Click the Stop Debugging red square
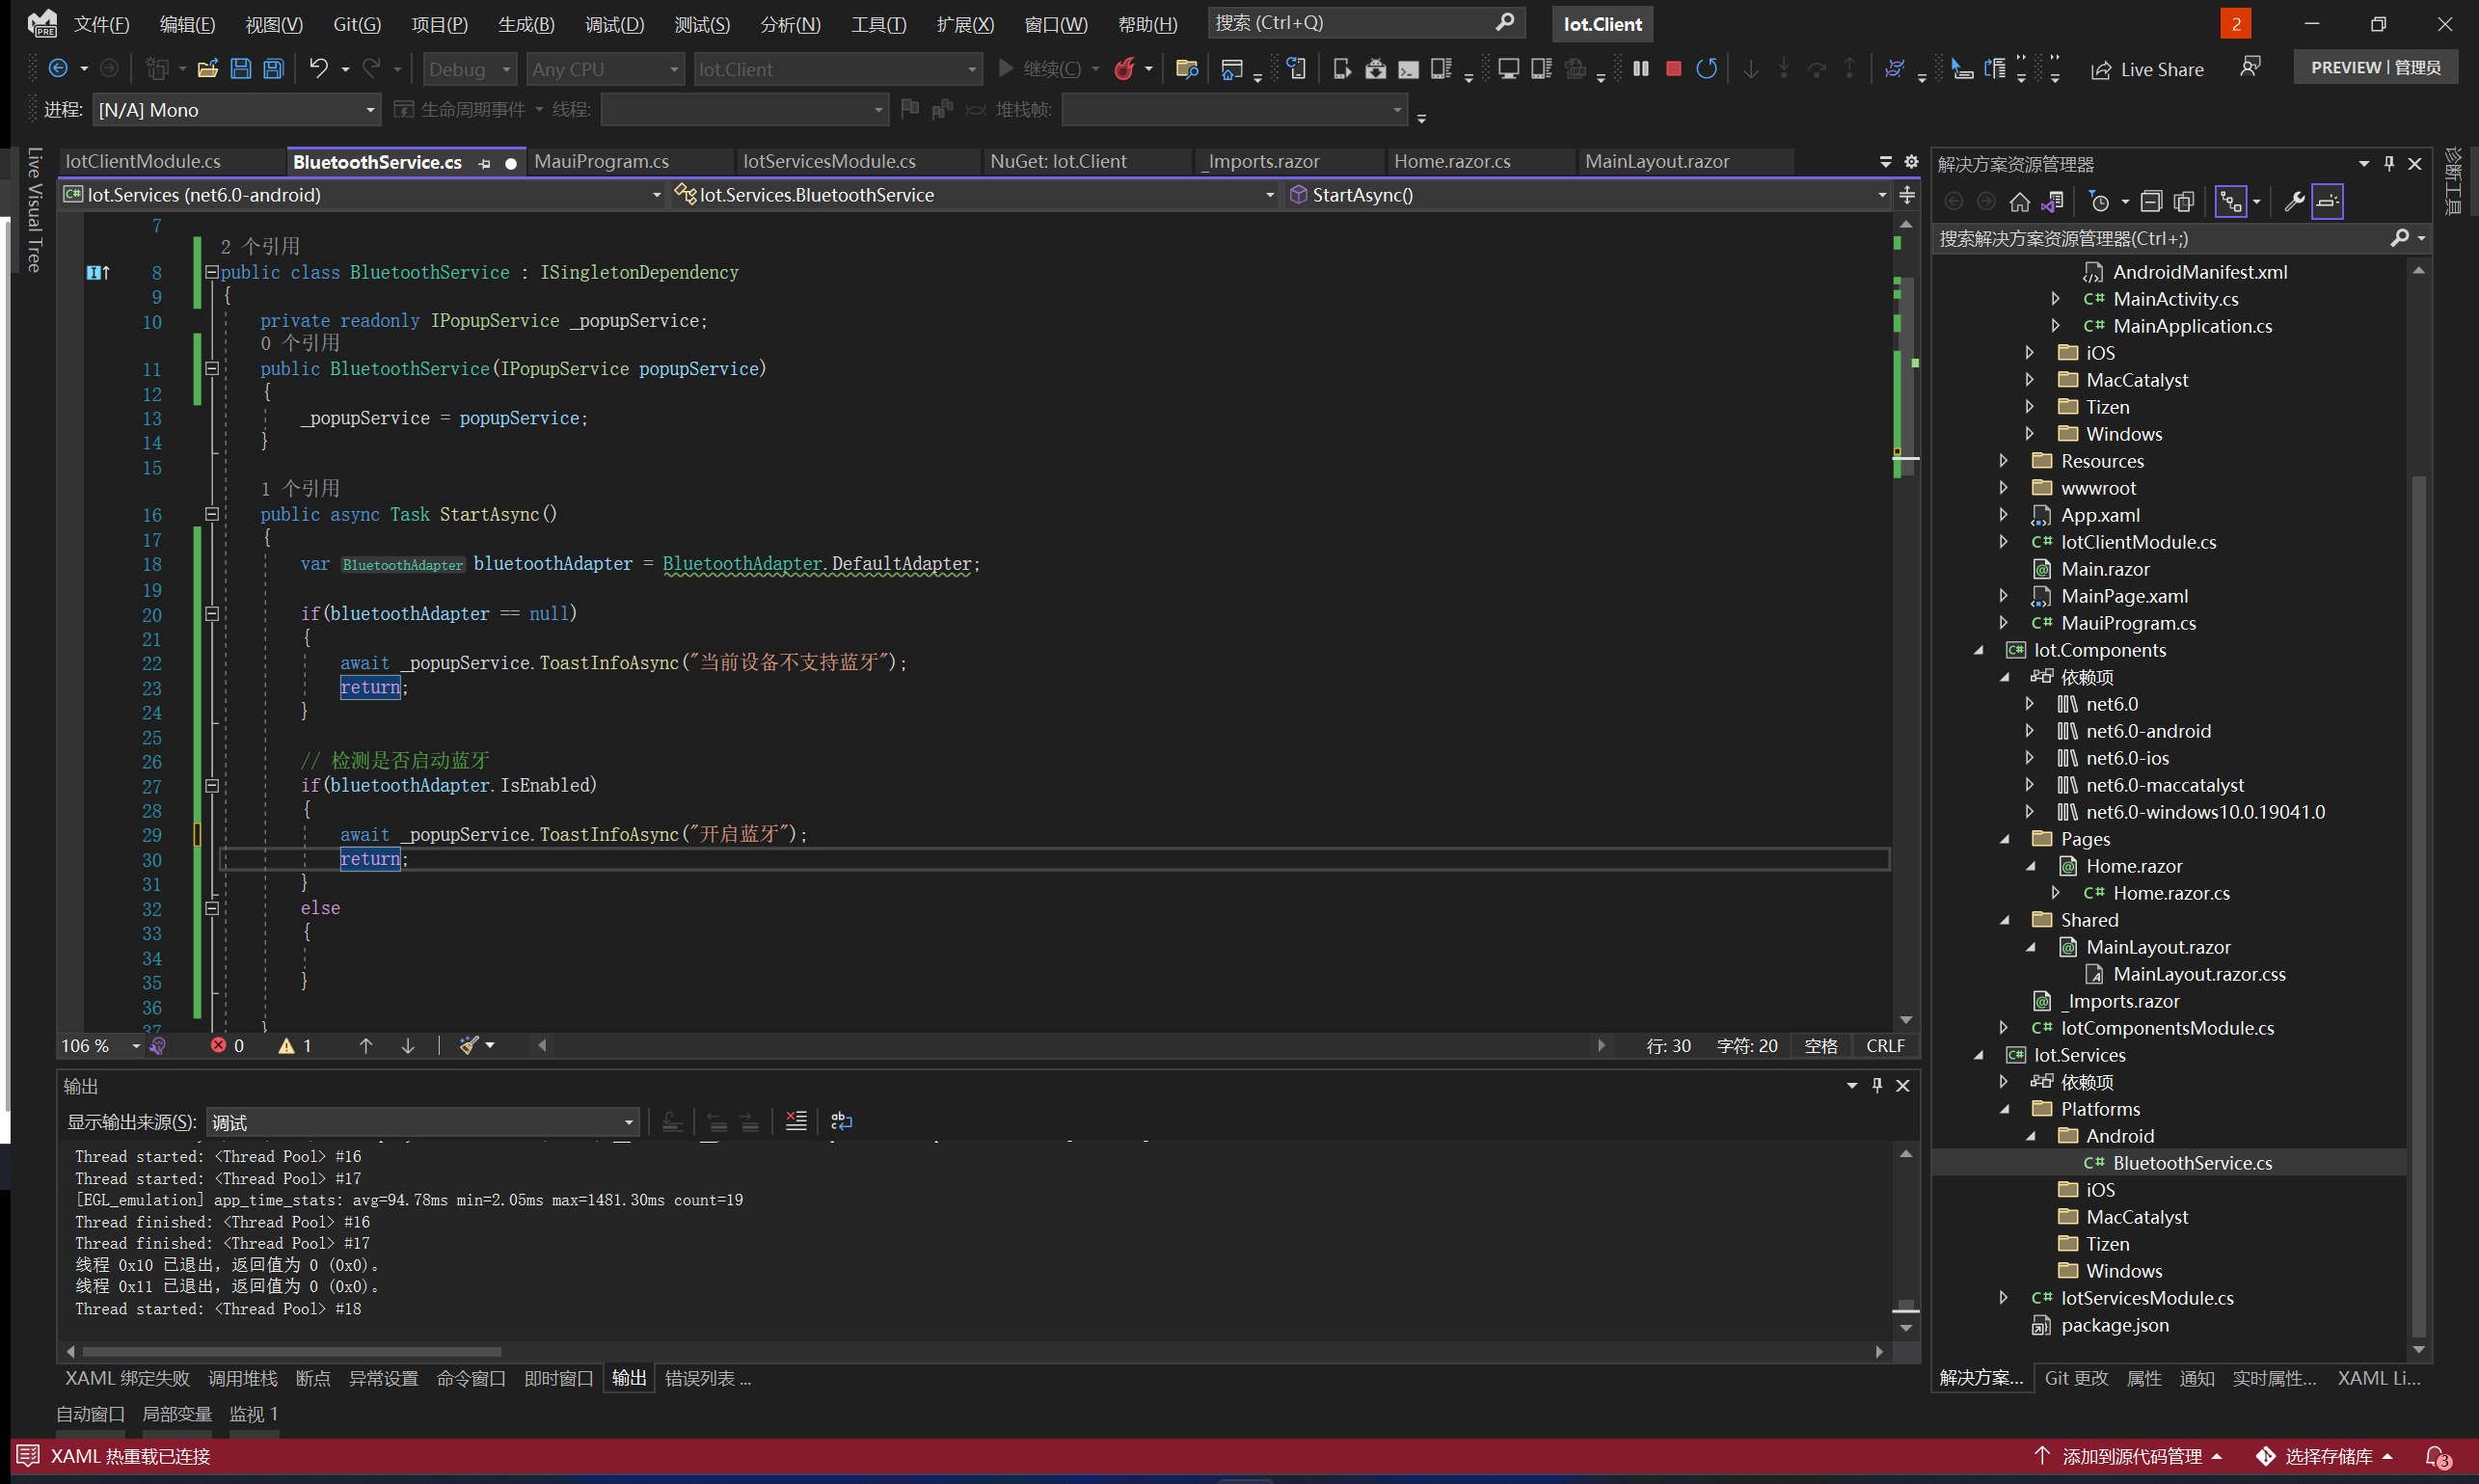2479x1484 pixels. pos(1673,69)
